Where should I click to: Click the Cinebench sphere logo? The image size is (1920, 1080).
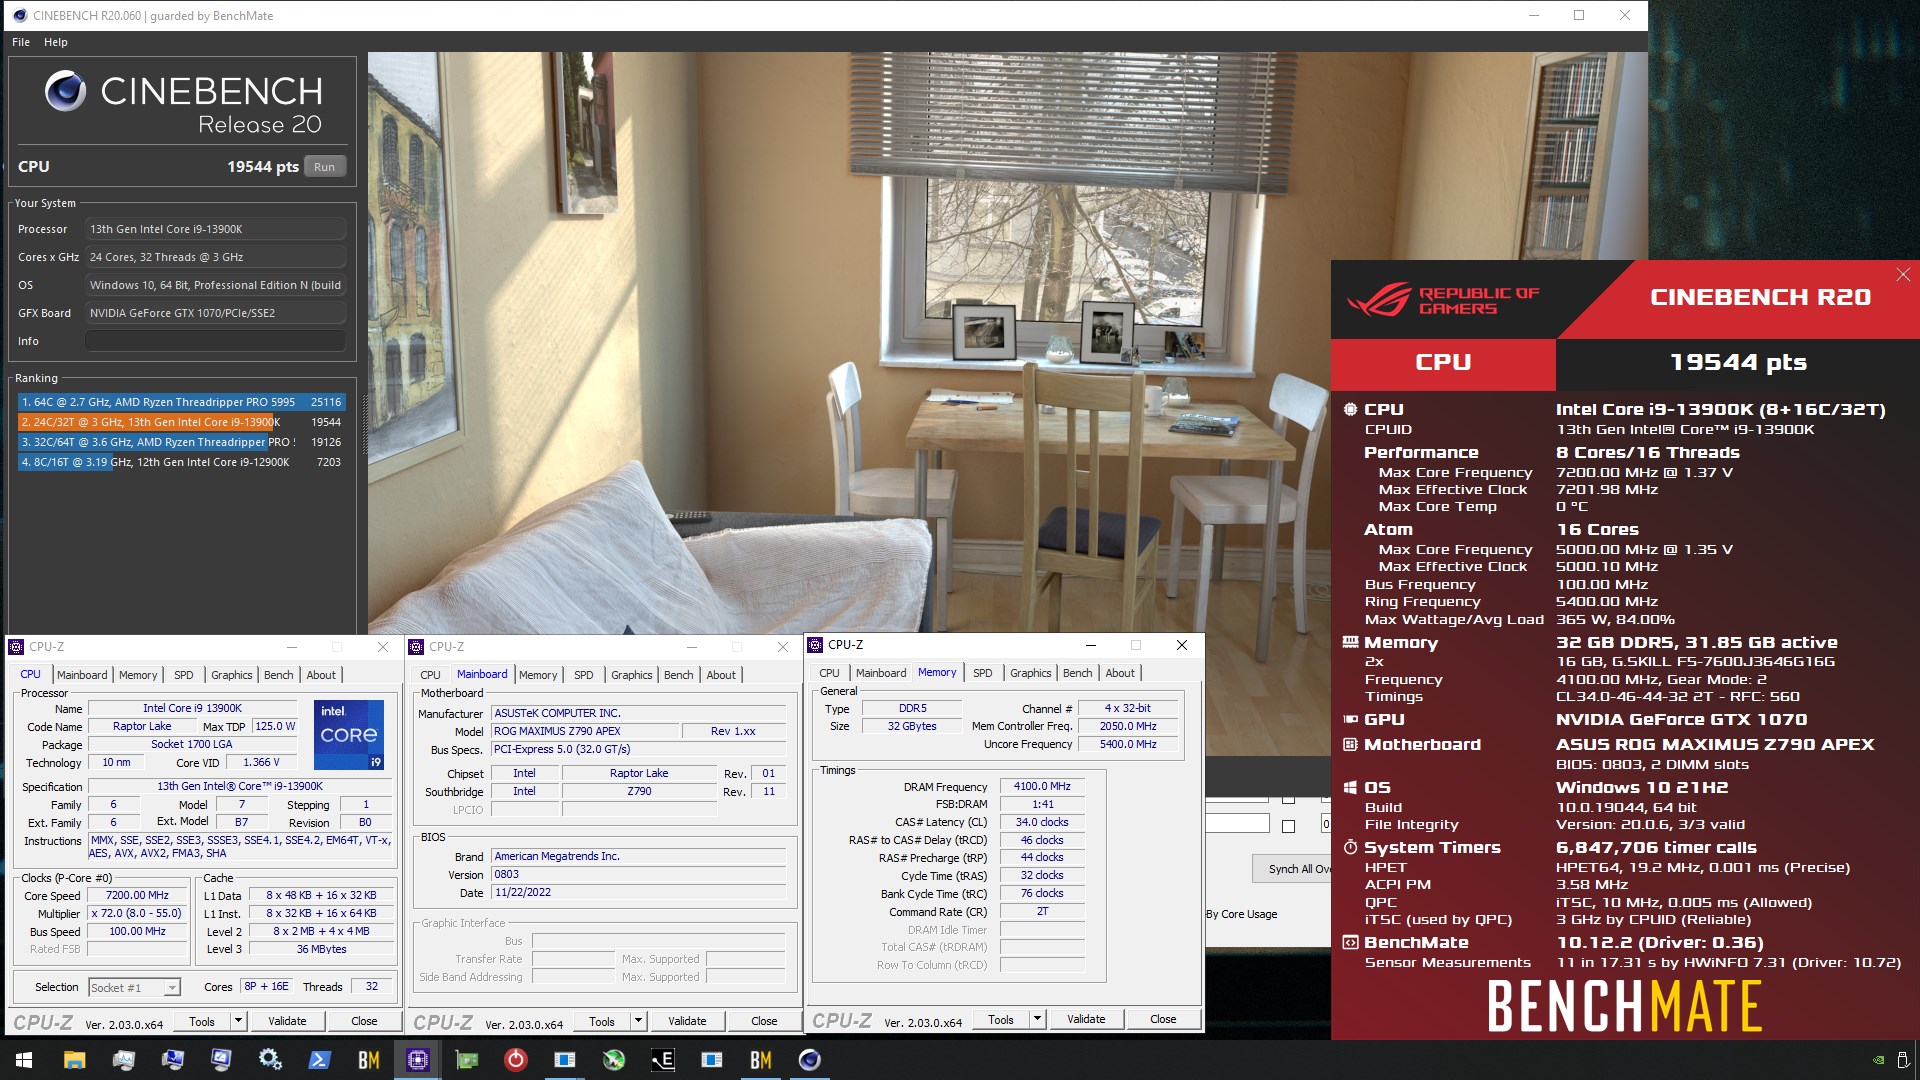click(x=65, y=92)
